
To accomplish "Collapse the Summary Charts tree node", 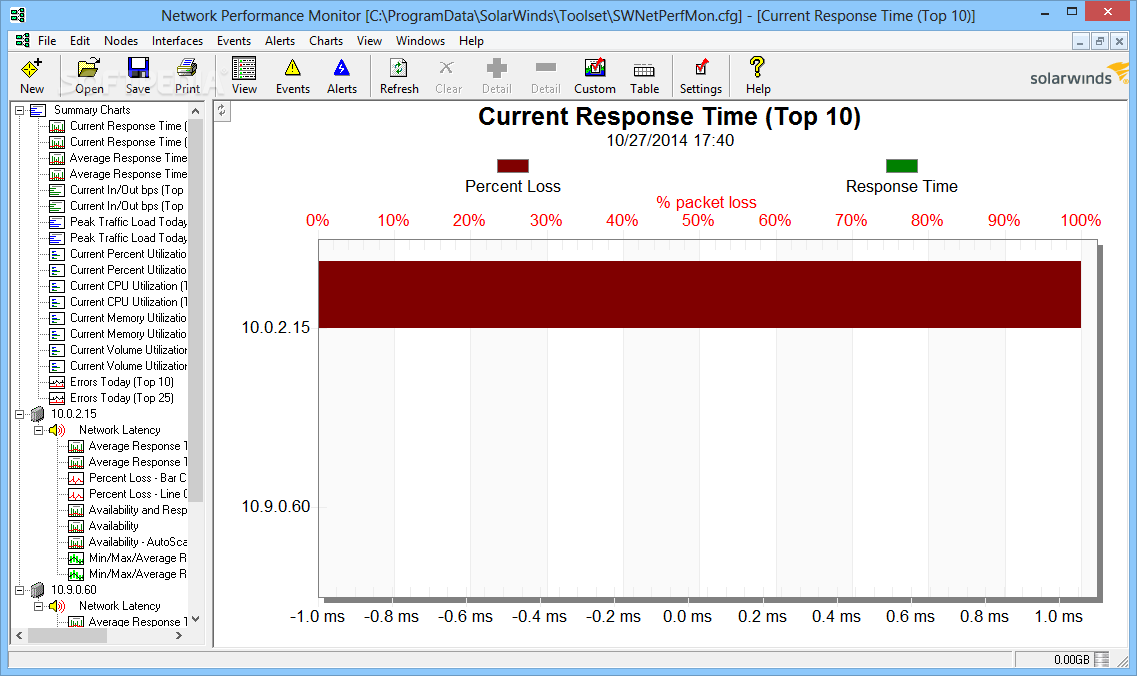I will point(20,110).
